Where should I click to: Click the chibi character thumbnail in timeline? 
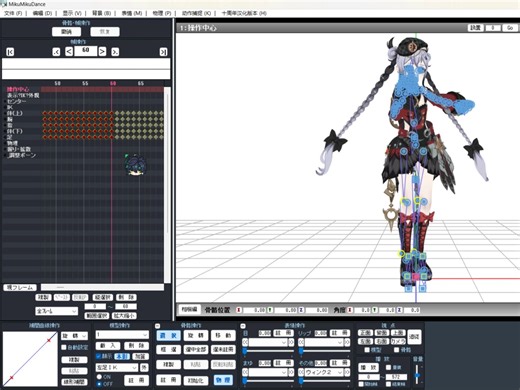[x=135, y=165]
